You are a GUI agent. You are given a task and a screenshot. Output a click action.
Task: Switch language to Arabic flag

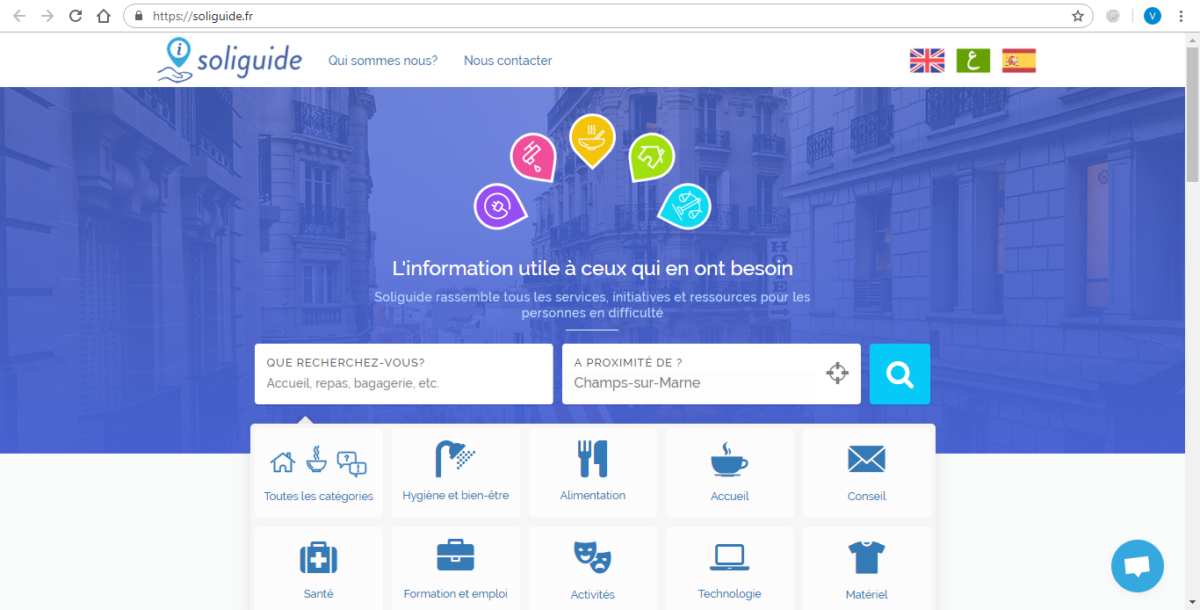point(973,61)
